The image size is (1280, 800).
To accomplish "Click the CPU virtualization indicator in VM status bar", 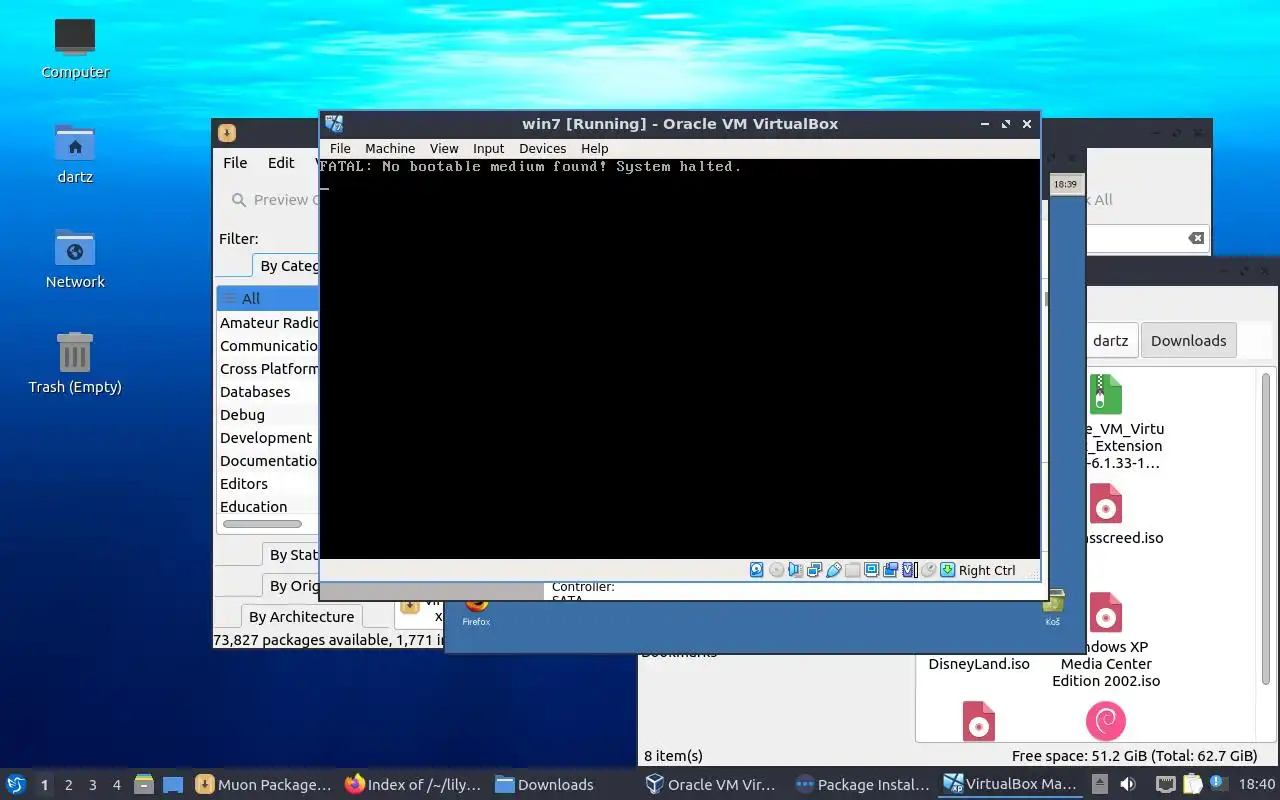I will click(909, 570).
